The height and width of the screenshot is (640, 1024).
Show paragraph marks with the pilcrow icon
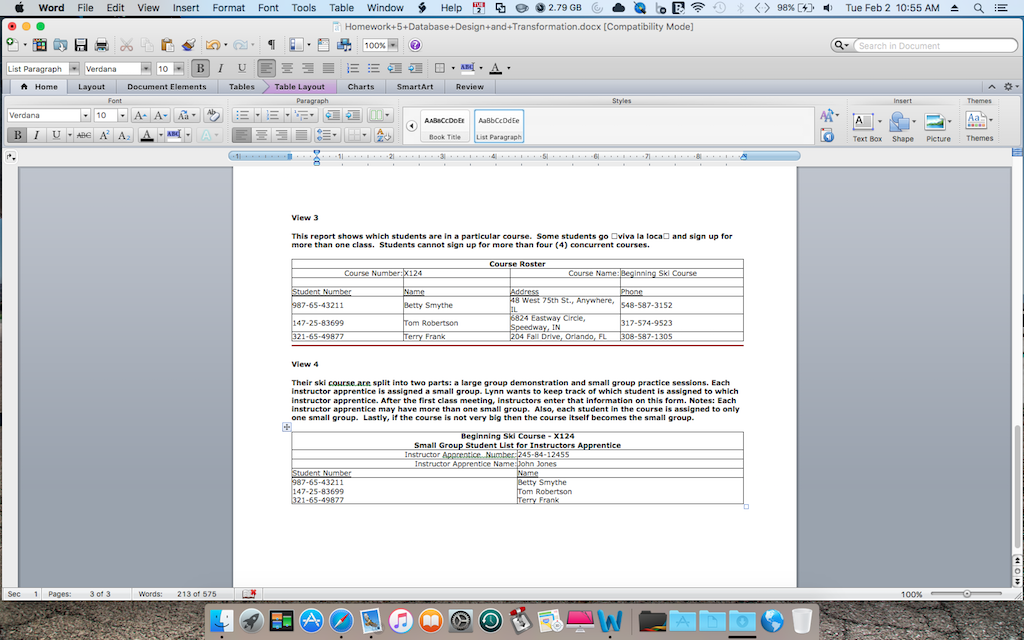tap(271, 45)
